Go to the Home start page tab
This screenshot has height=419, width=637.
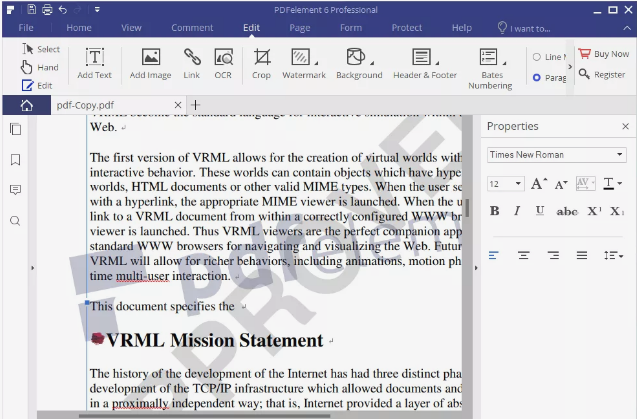[x=27, y=105]
